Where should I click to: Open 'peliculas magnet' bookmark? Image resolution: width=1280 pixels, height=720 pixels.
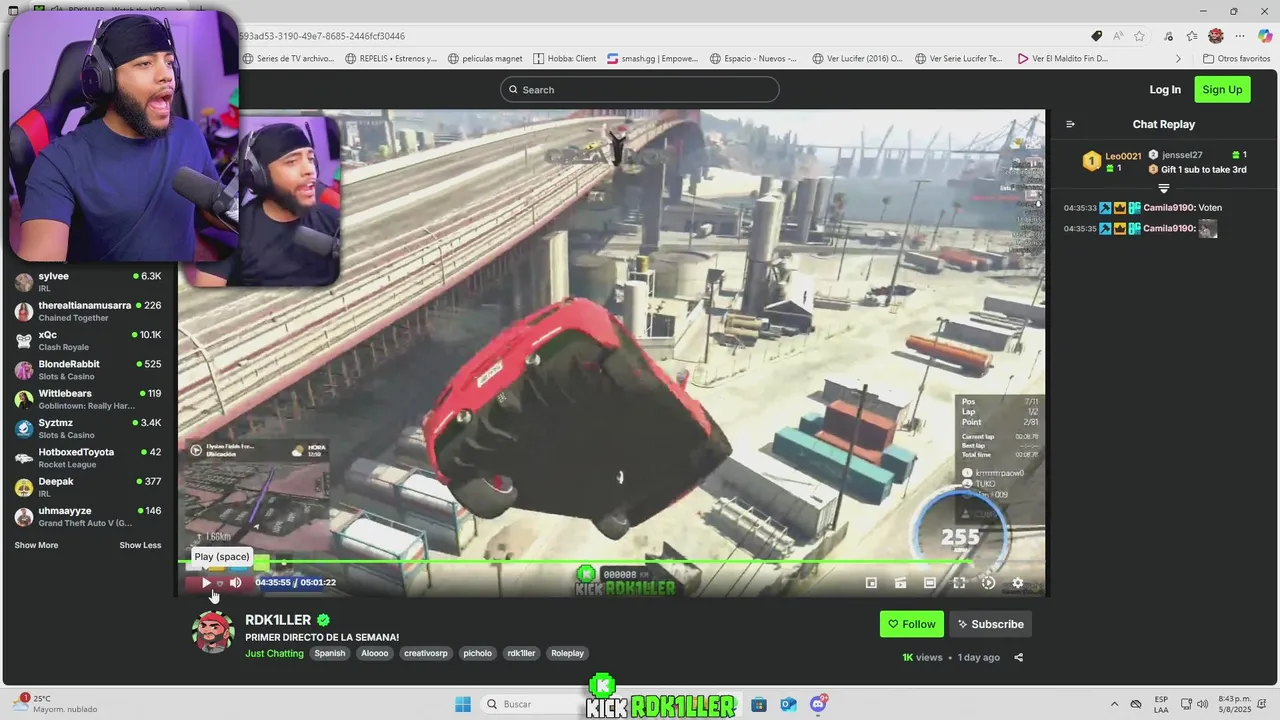tap(487, 59)
